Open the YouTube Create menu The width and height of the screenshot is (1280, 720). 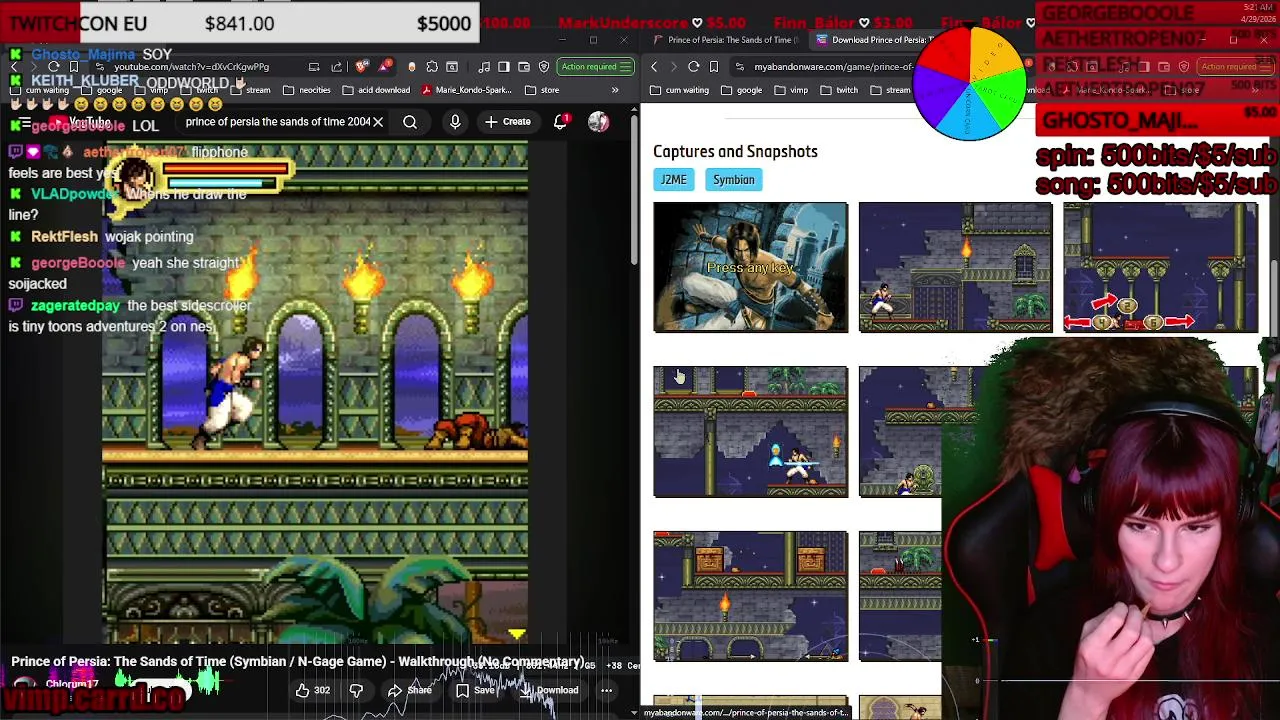click(x=508, y=122)
